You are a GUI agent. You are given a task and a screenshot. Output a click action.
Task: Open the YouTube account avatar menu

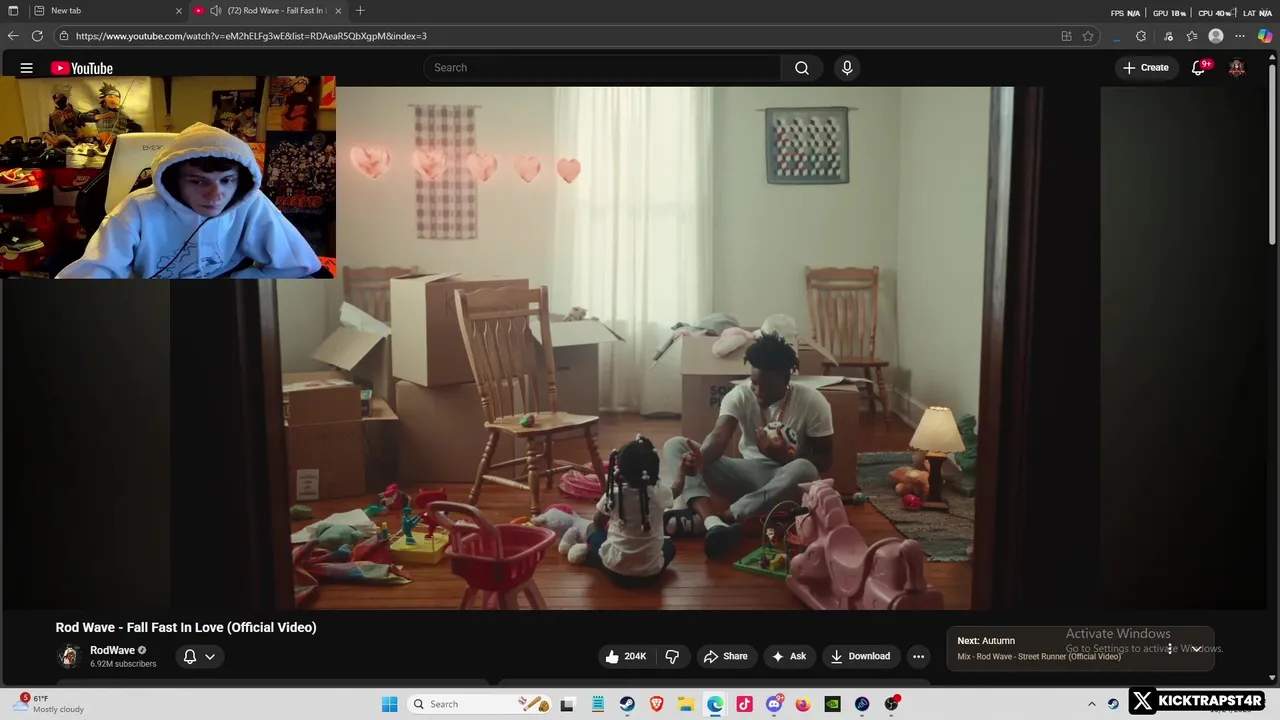coord(1237,67)
